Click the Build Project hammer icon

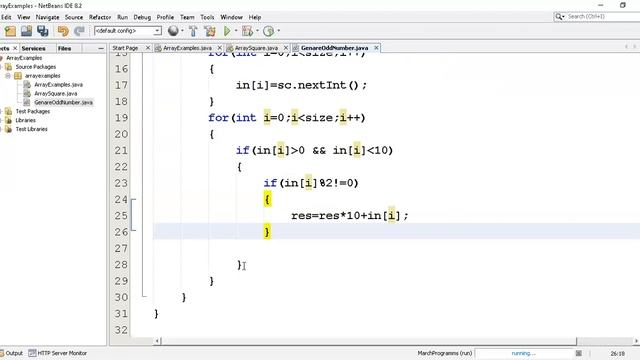193,31
